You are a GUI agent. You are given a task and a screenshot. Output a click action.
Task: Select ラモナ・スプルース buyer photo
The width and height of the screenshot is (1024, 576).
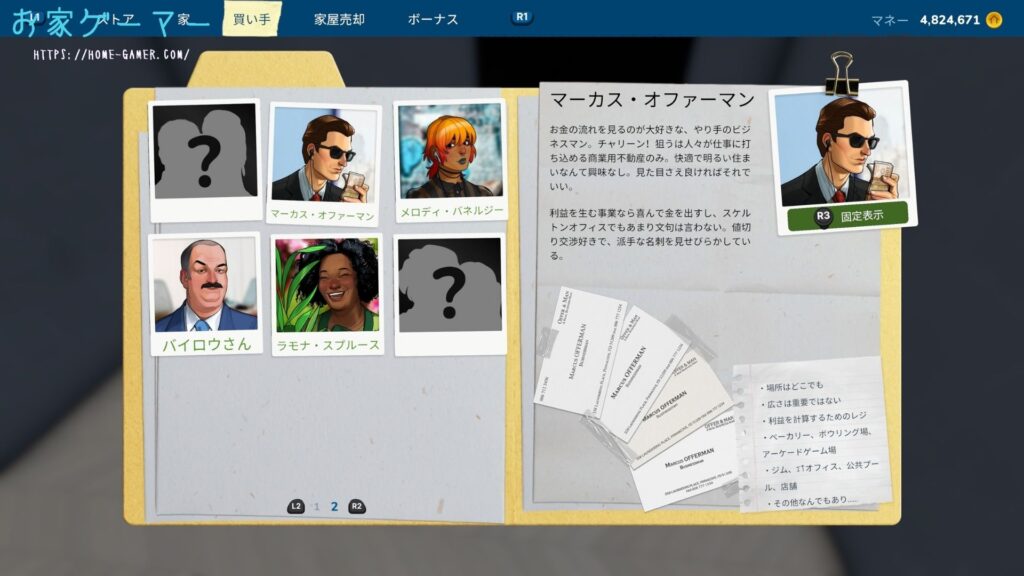click(x=327, y=295)
